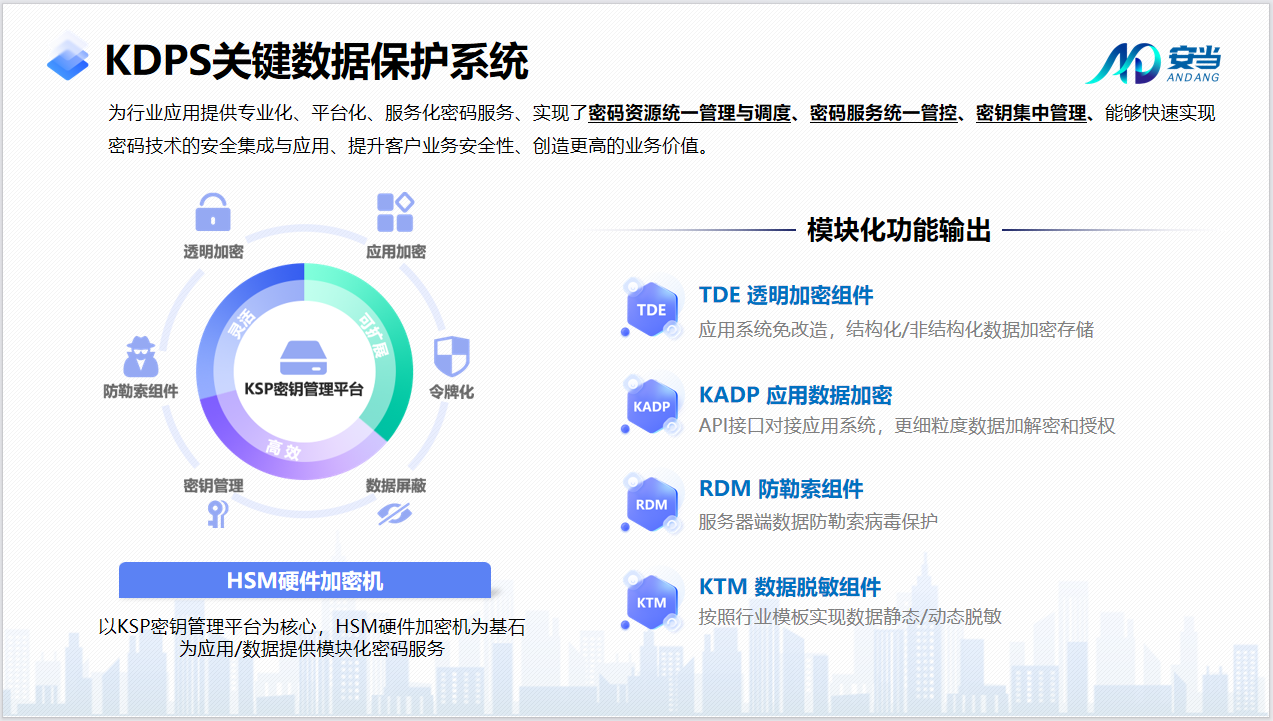Click the KTM 数据脱敏组件 heading
1273x721 pixels.
tap(790, 587)
